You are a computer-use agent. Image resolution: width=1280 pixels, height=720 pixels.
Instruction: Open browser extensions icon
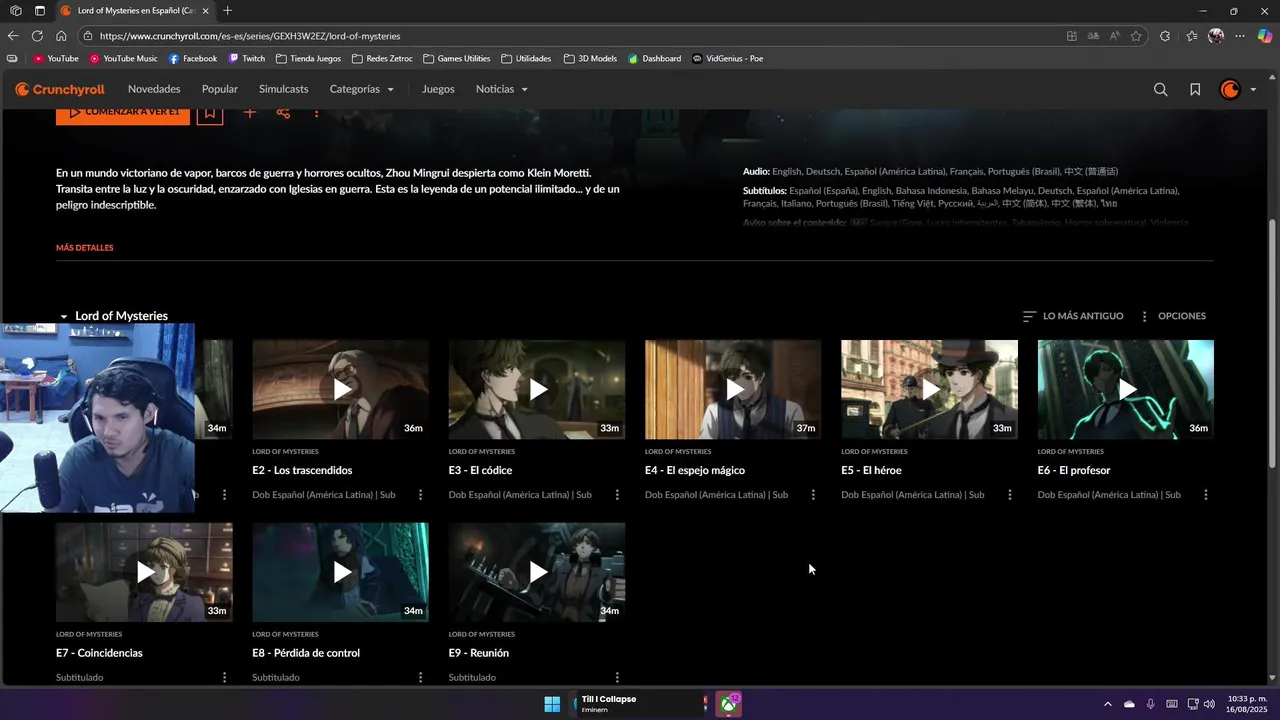pos(1165,36)
